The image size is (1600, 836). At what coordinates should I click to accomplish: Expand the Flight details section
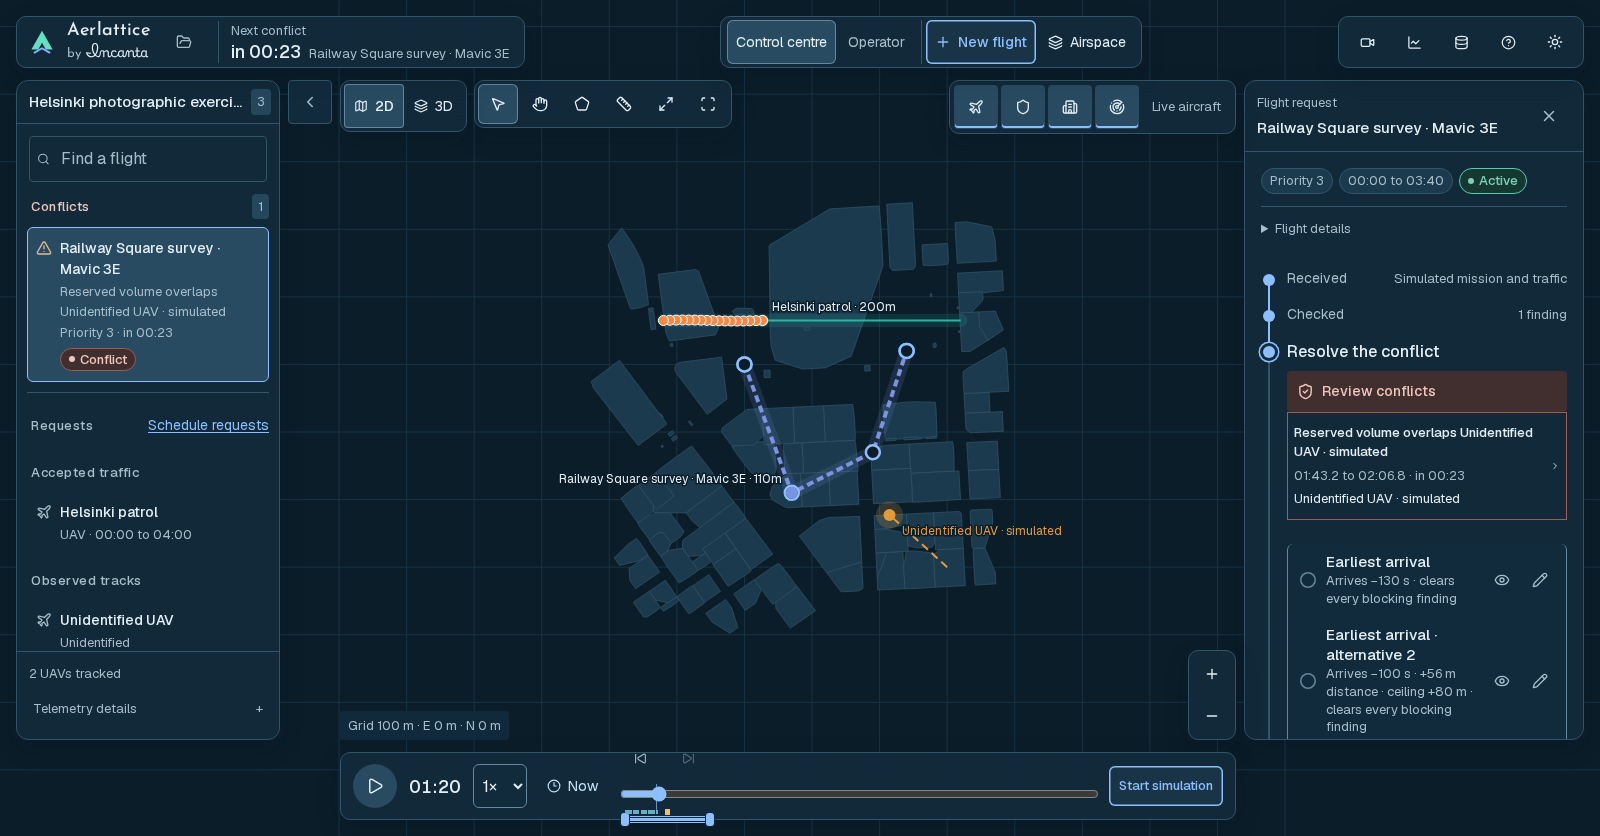click(x=1306, y=229)
